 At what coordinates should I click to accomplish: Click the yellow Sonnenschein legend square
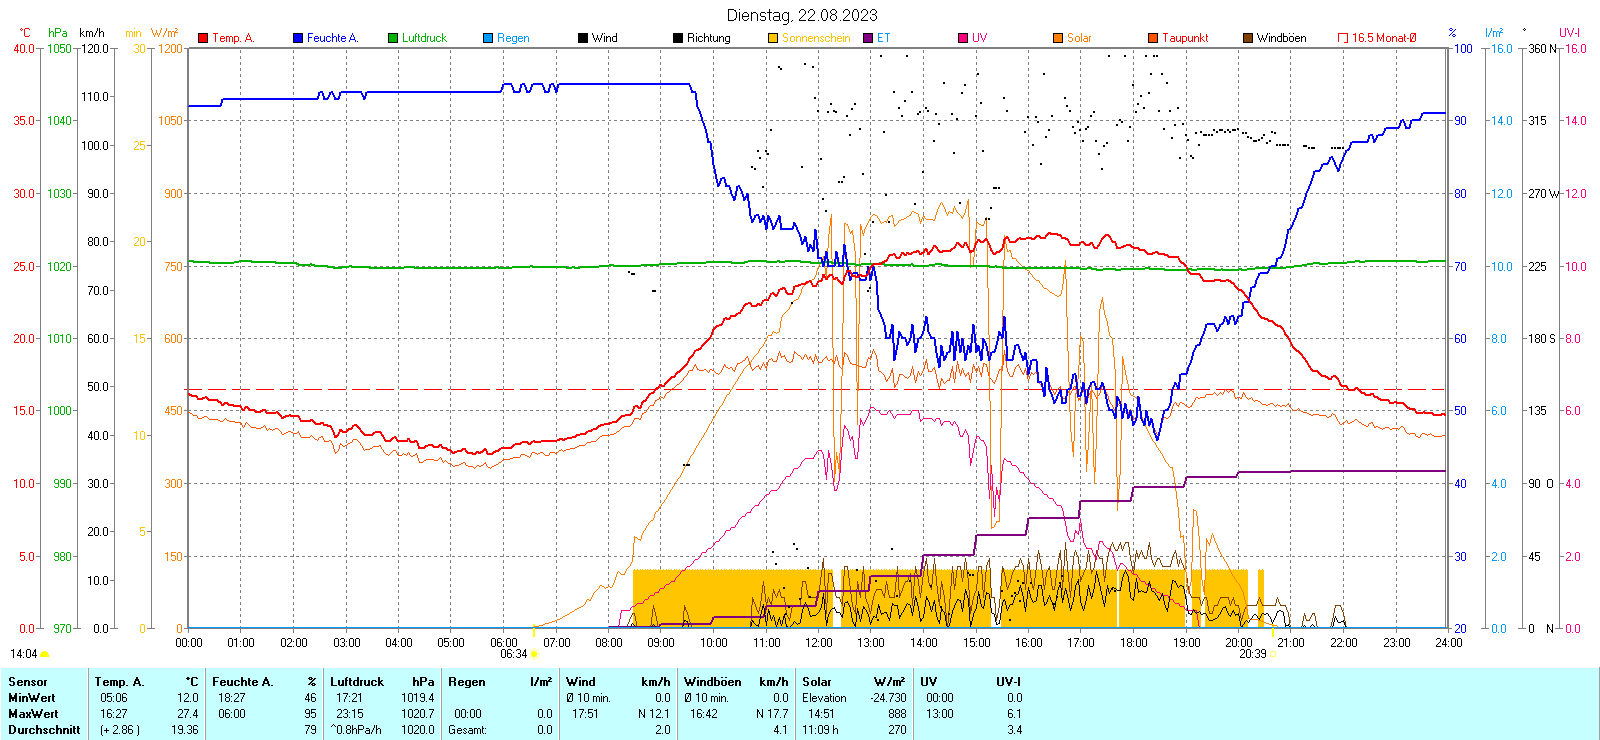click(773, 38)
